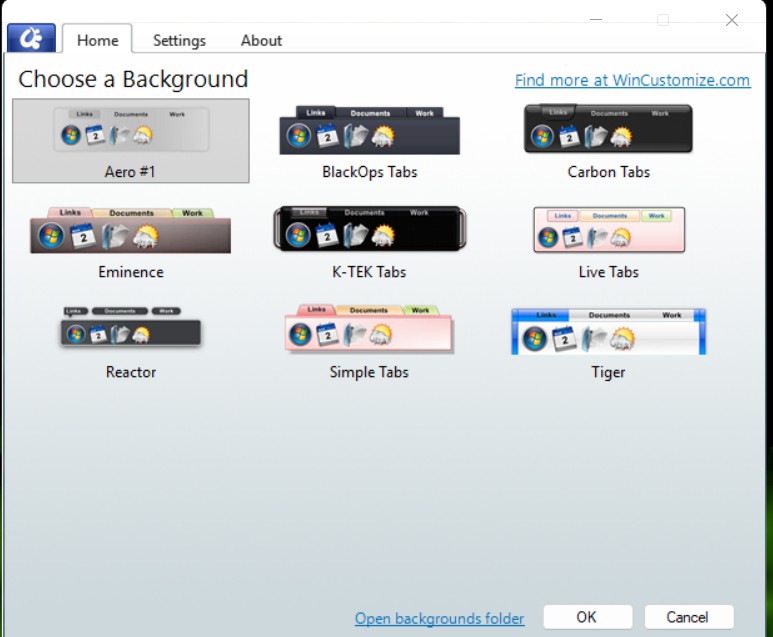Click the blue app logo icon
This screenshot has width=773, height=637.
pyautogui.click(x=30, y=38)
